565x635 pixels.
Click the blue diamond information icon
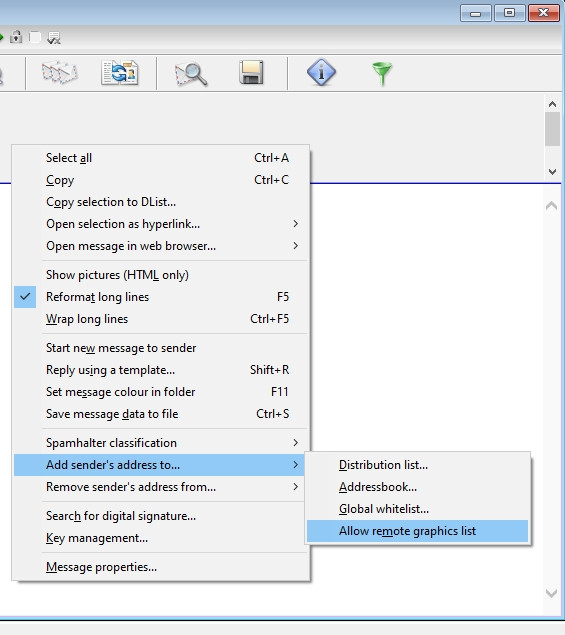tap(321, 73)
